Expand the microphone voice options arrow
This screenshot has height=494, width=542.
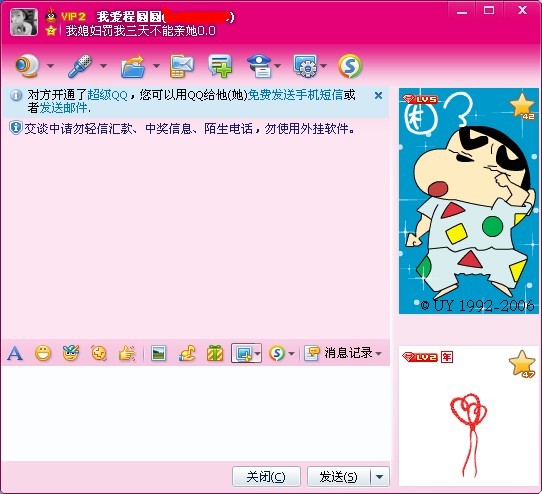coord(103,66)
